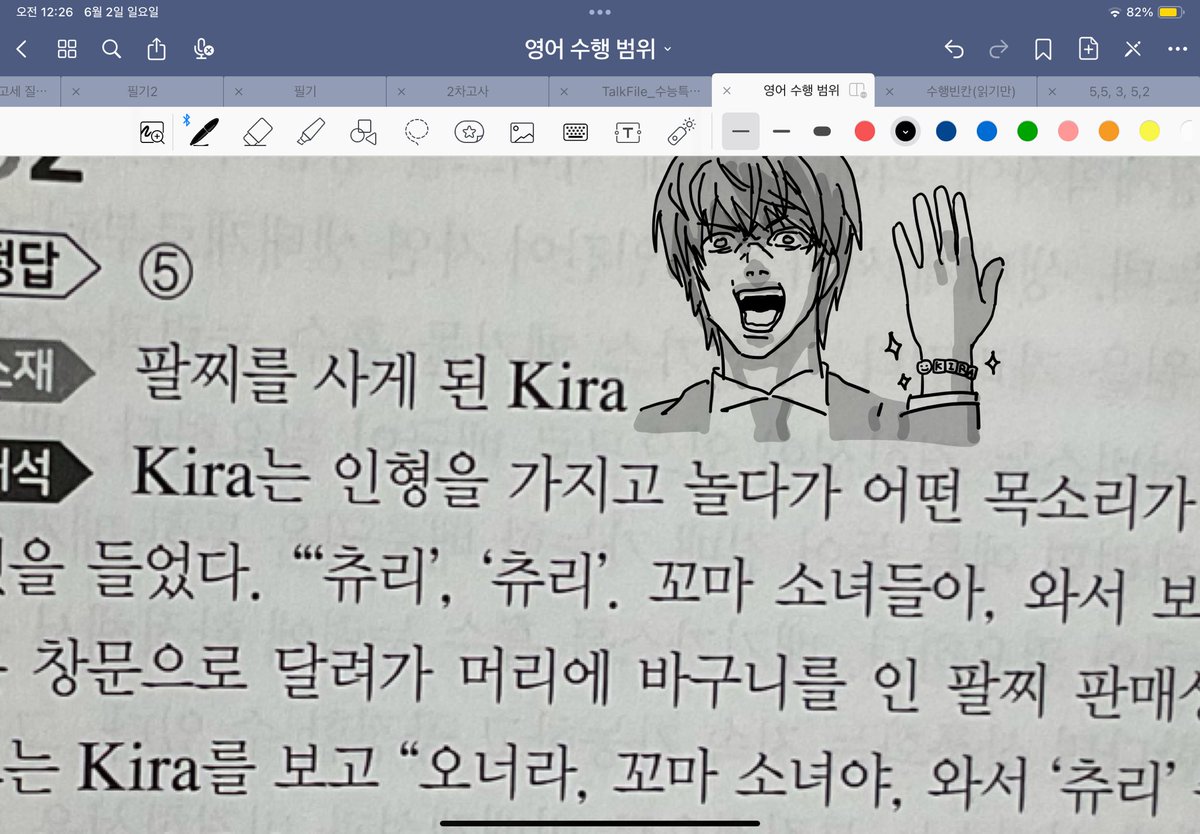Pick the red pen color
1200x834 pixels.
click(865, 131)
